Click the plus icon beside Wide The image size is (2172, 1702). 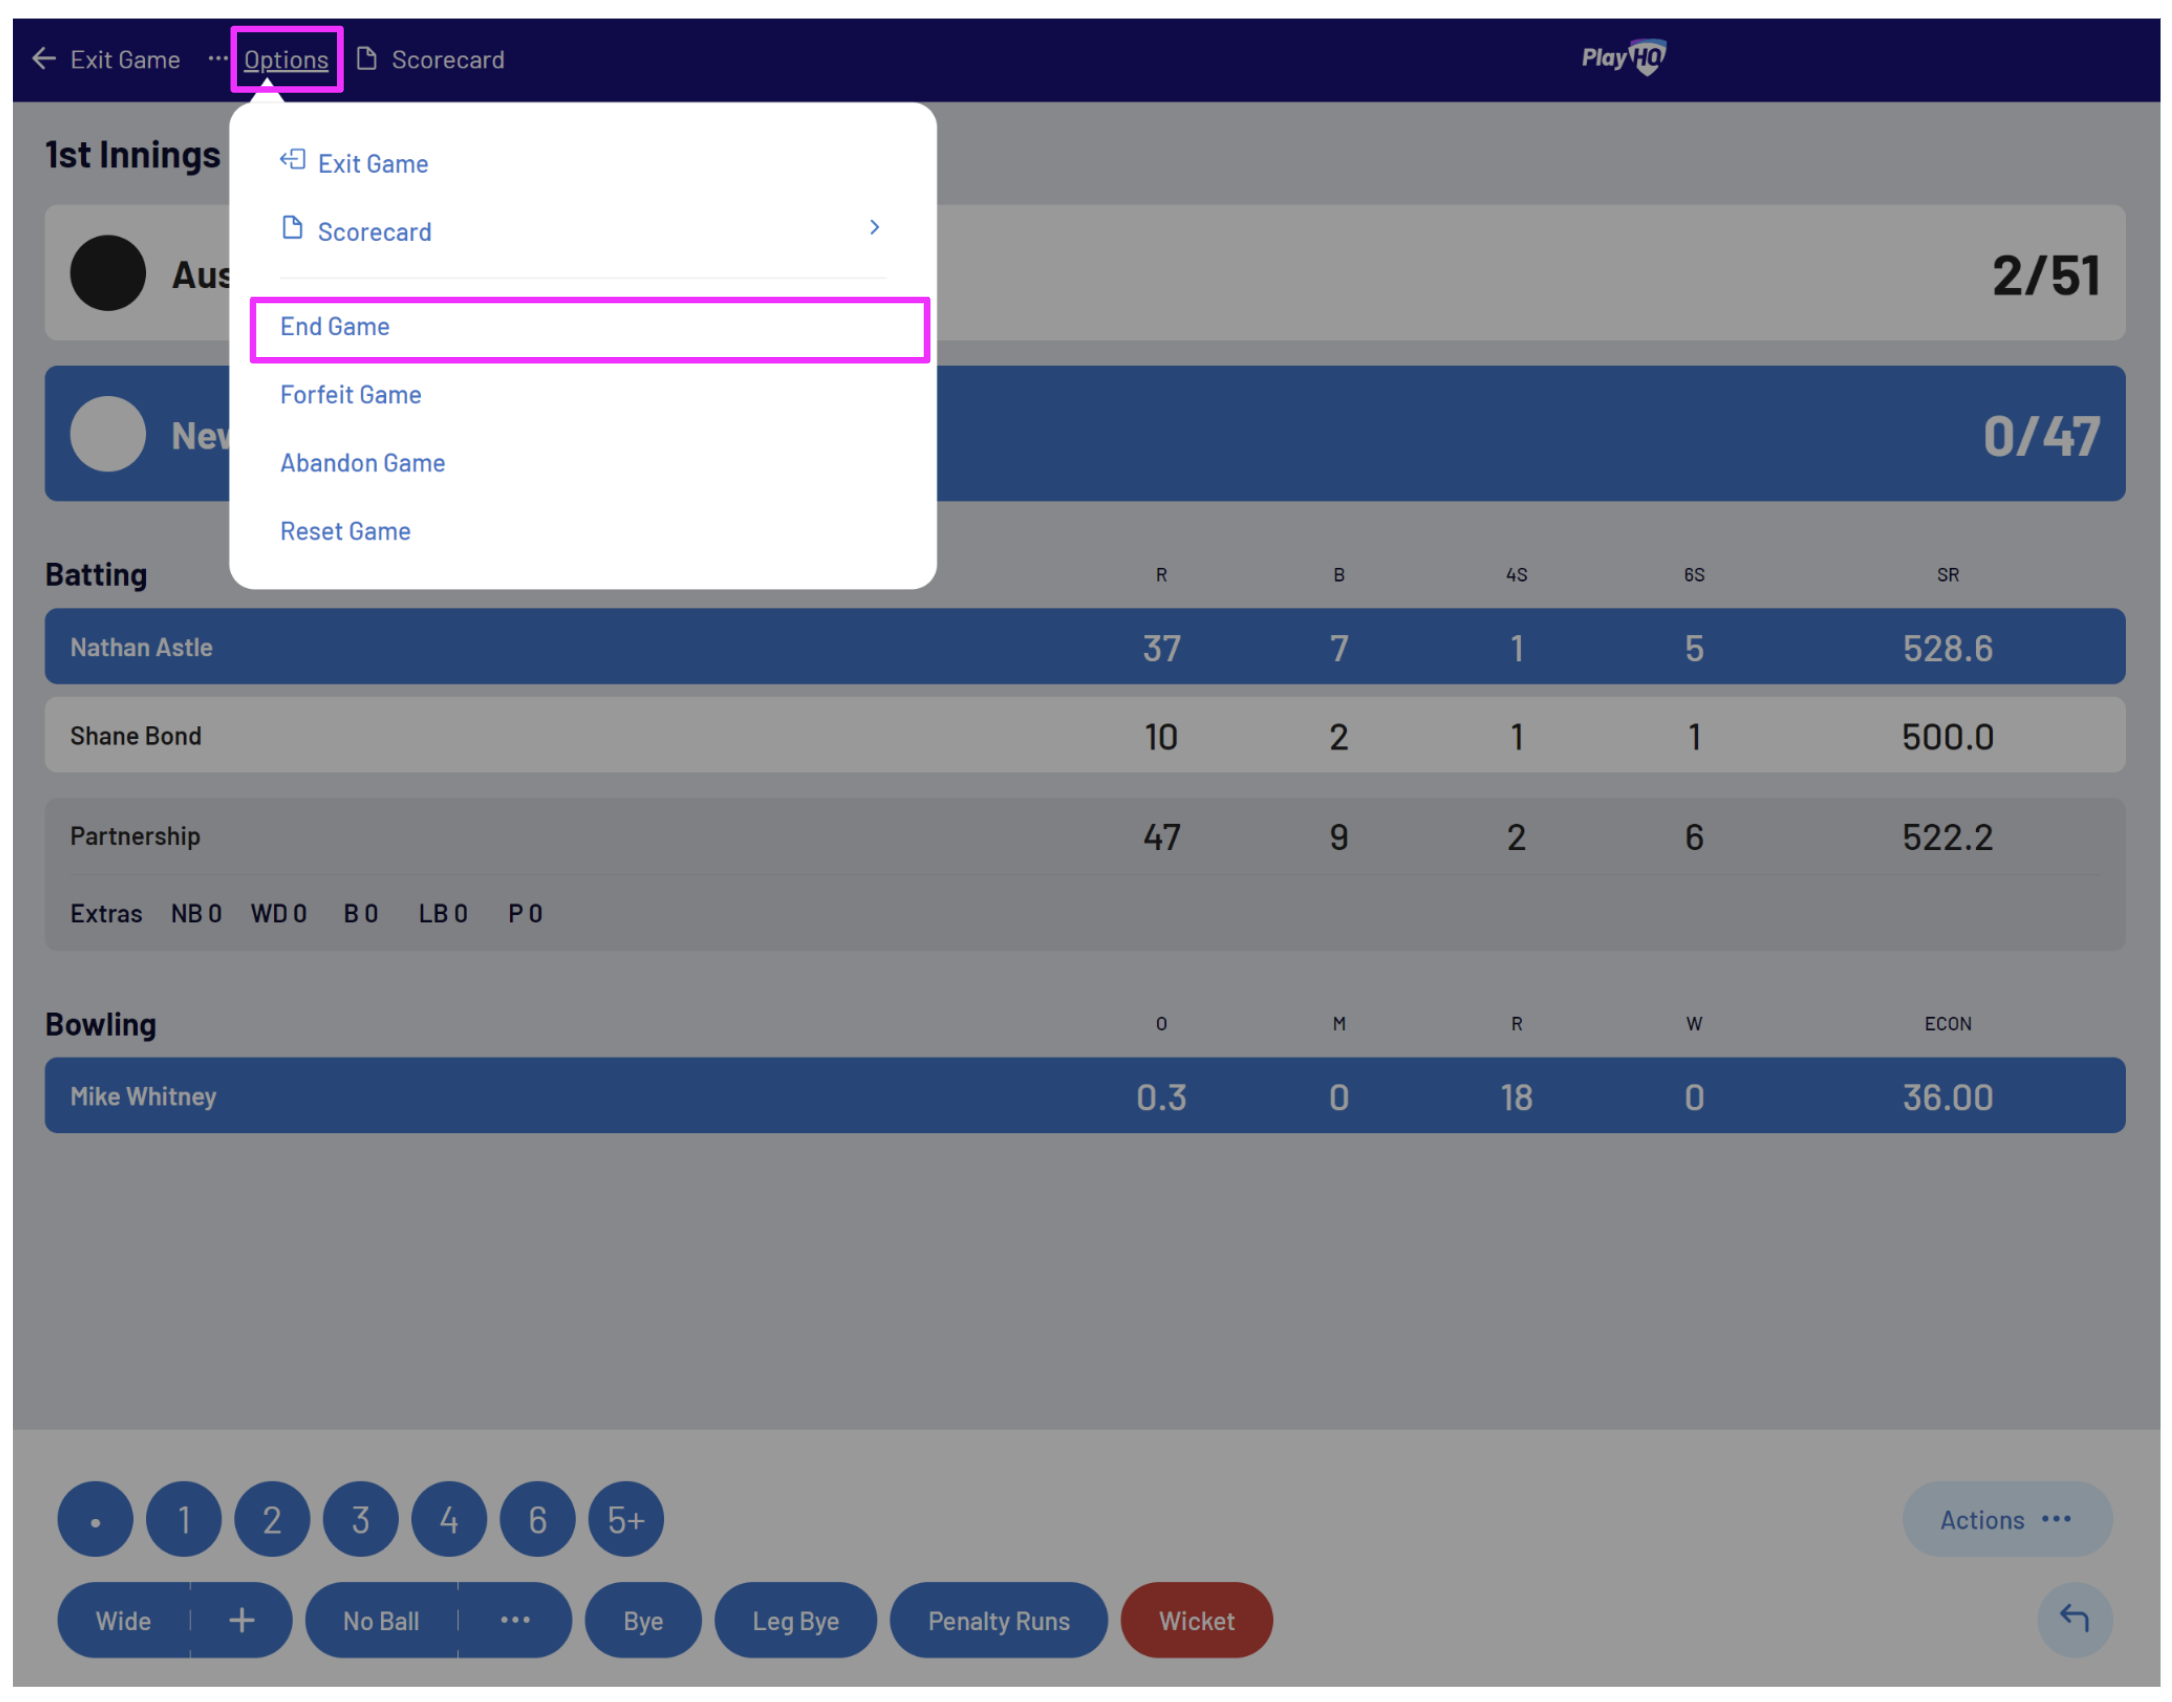241,1619
